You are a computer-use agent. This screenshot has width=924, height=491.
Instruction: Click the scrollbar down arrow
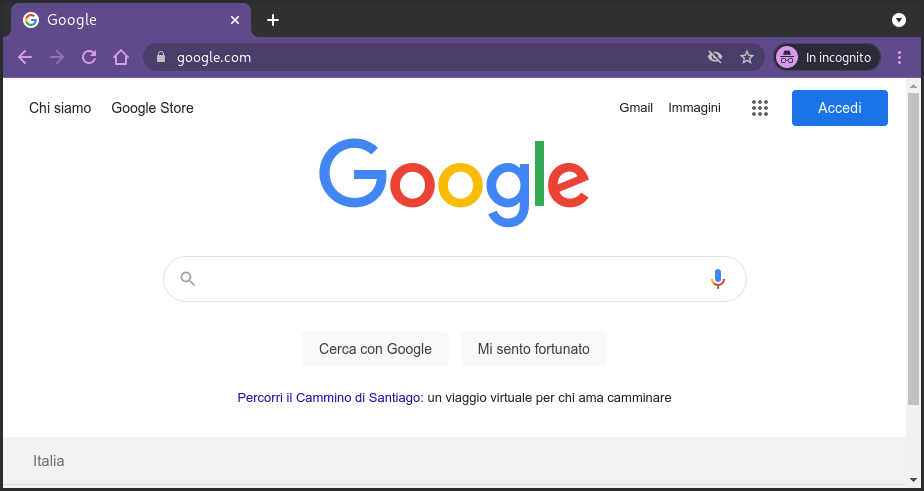pyautogui.click(x=913, y=479)
